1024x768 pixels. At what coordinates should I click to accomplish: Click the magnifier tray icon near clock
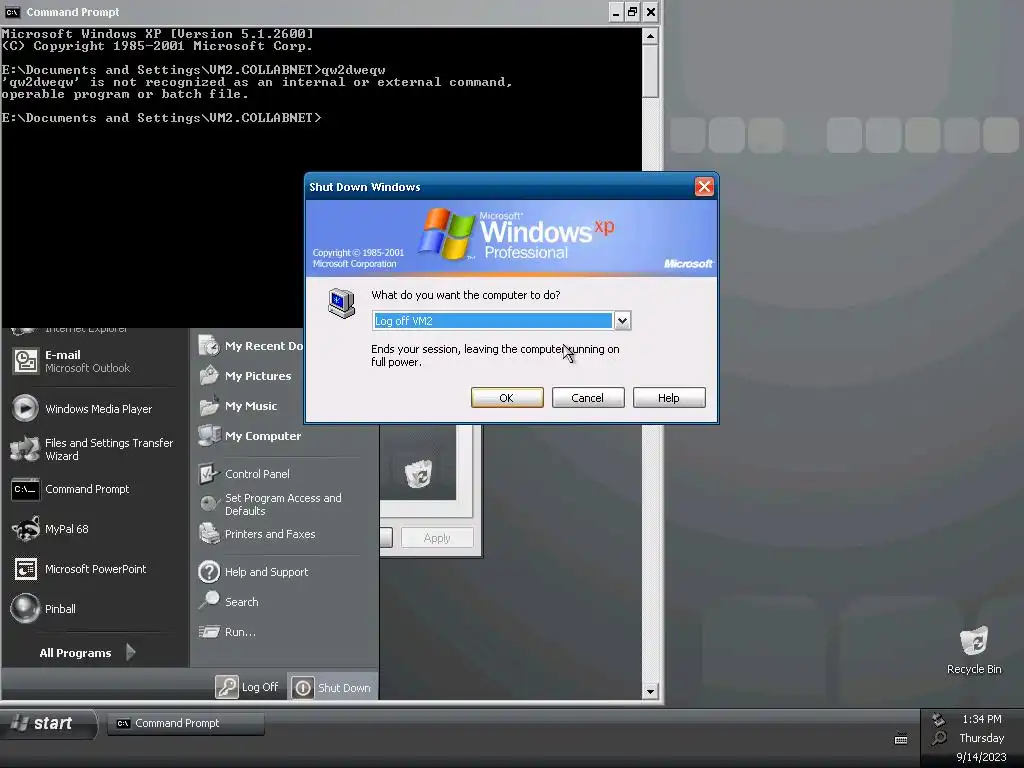click(x=939, y=739)
